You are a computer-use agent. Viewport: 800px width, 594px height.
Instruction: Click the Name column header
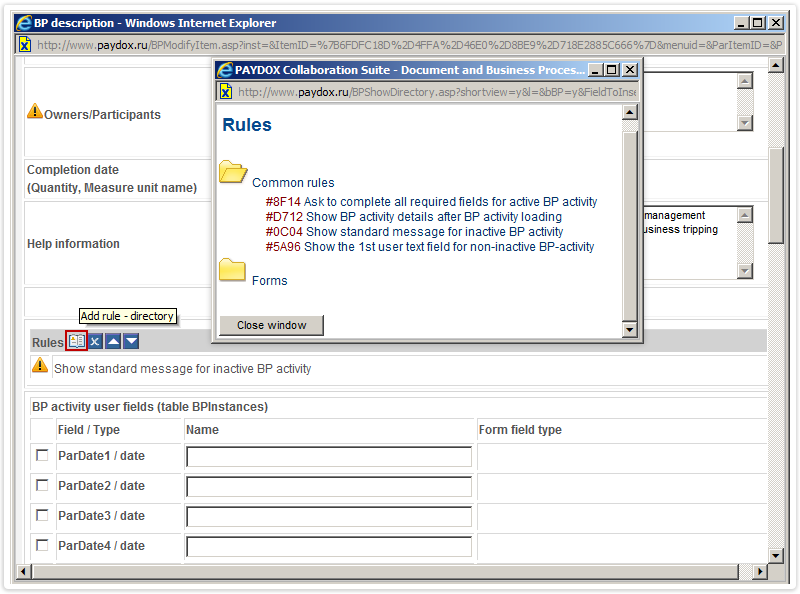[x=202, y=430]
